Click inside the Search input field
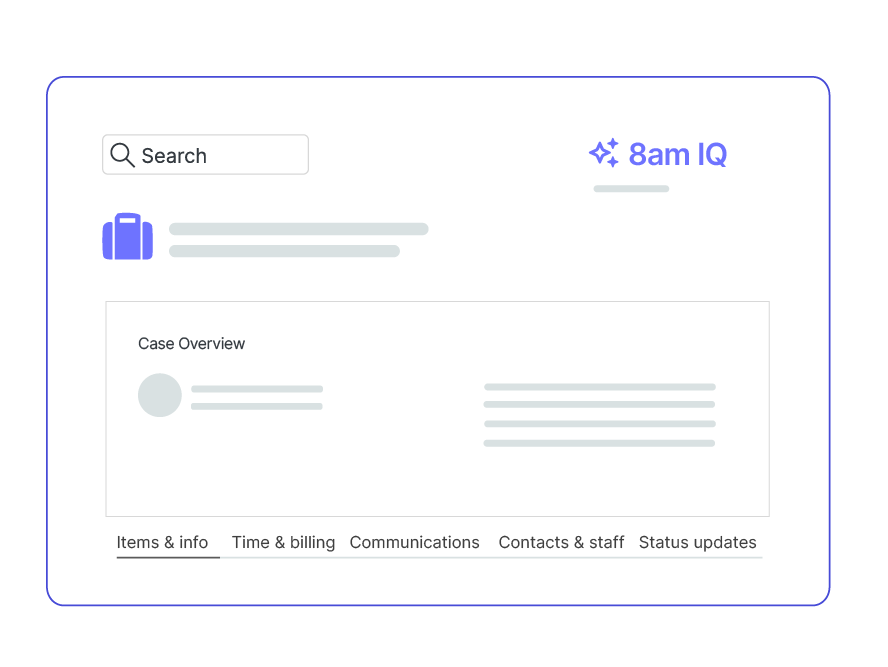The image size is (888, 667). 222,155
